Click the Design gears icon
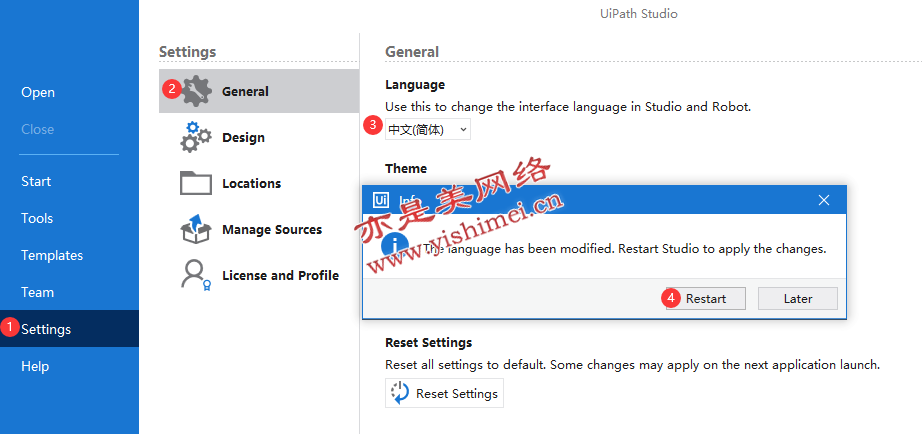The height and width of the screenshot is (434, 922). coord(195,137)
